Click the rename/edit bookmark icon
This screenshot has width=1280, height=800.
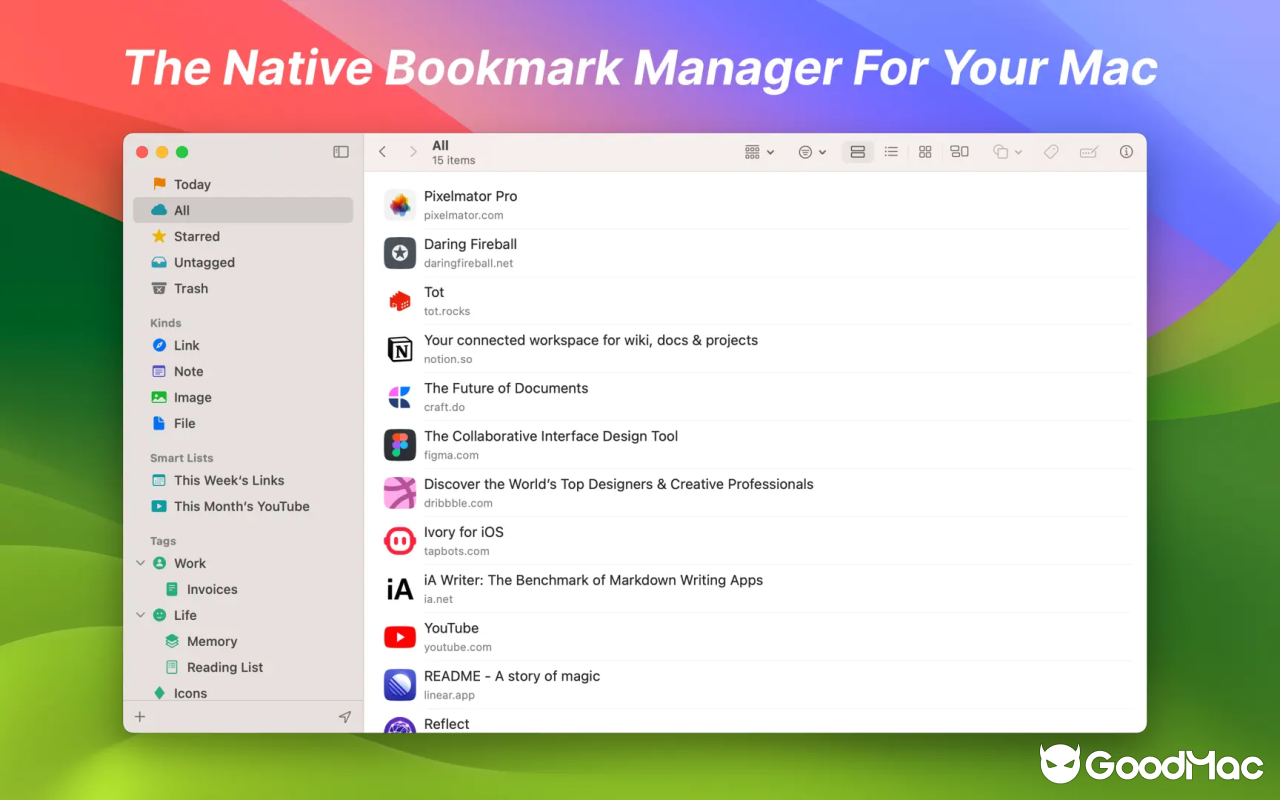[x=1089, y=151]
